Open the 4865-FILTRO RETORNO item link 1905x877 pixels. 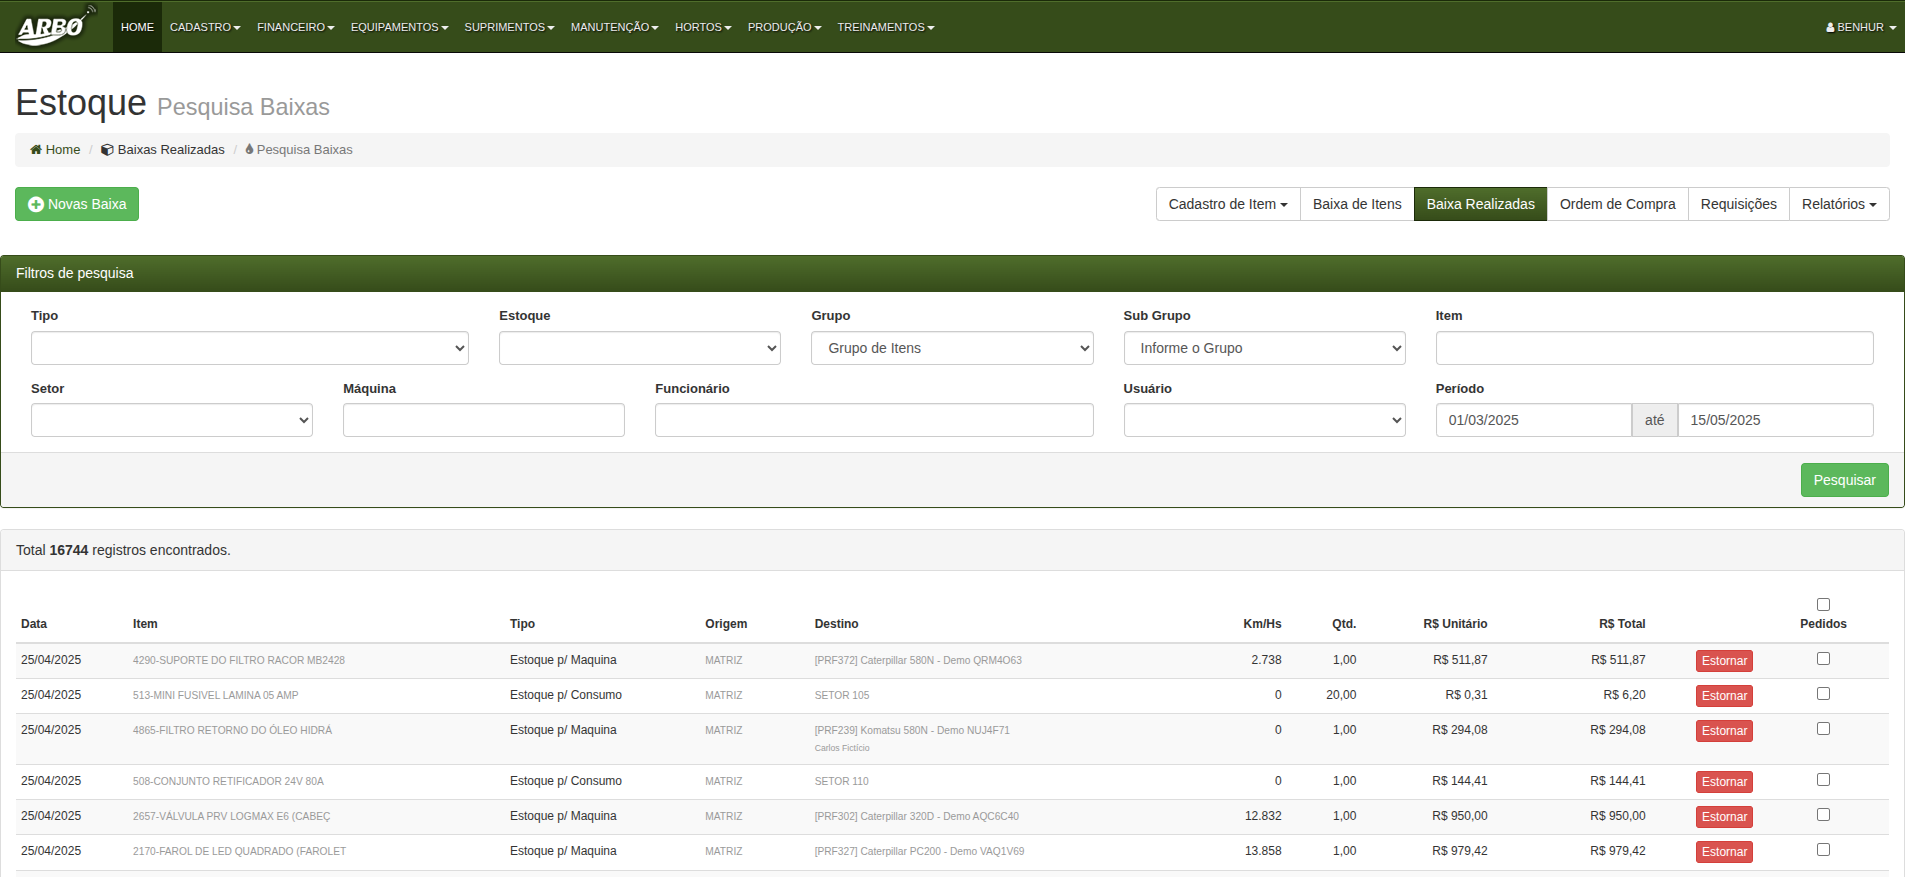point(232,731)
